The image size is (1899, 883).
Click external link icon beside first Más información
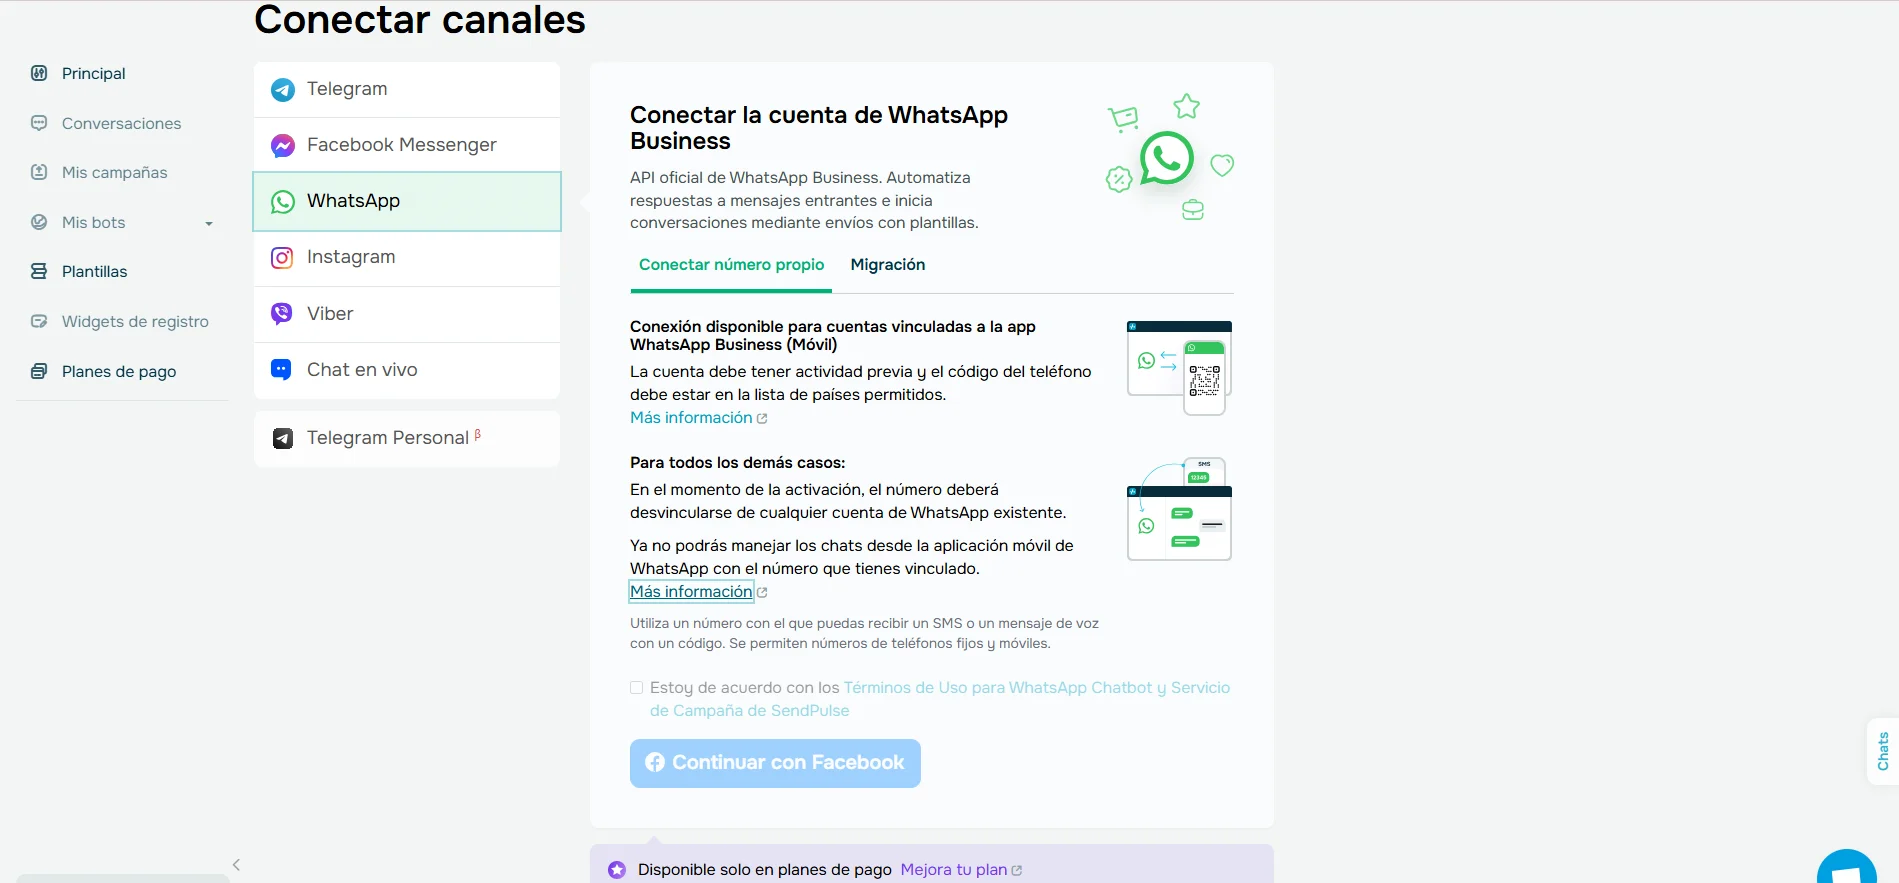tap(762, 418)
